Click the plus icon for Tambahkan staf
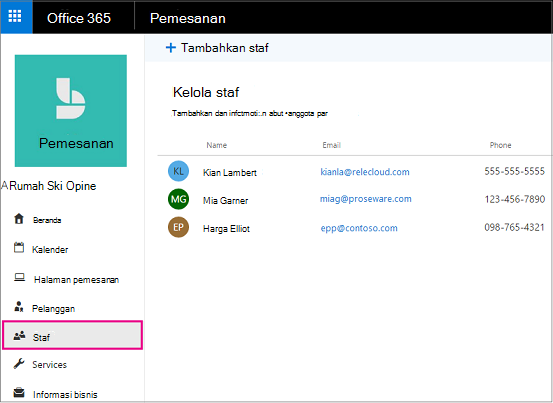Viewport: 553px width, 403px height. click(x=171, y=48)
